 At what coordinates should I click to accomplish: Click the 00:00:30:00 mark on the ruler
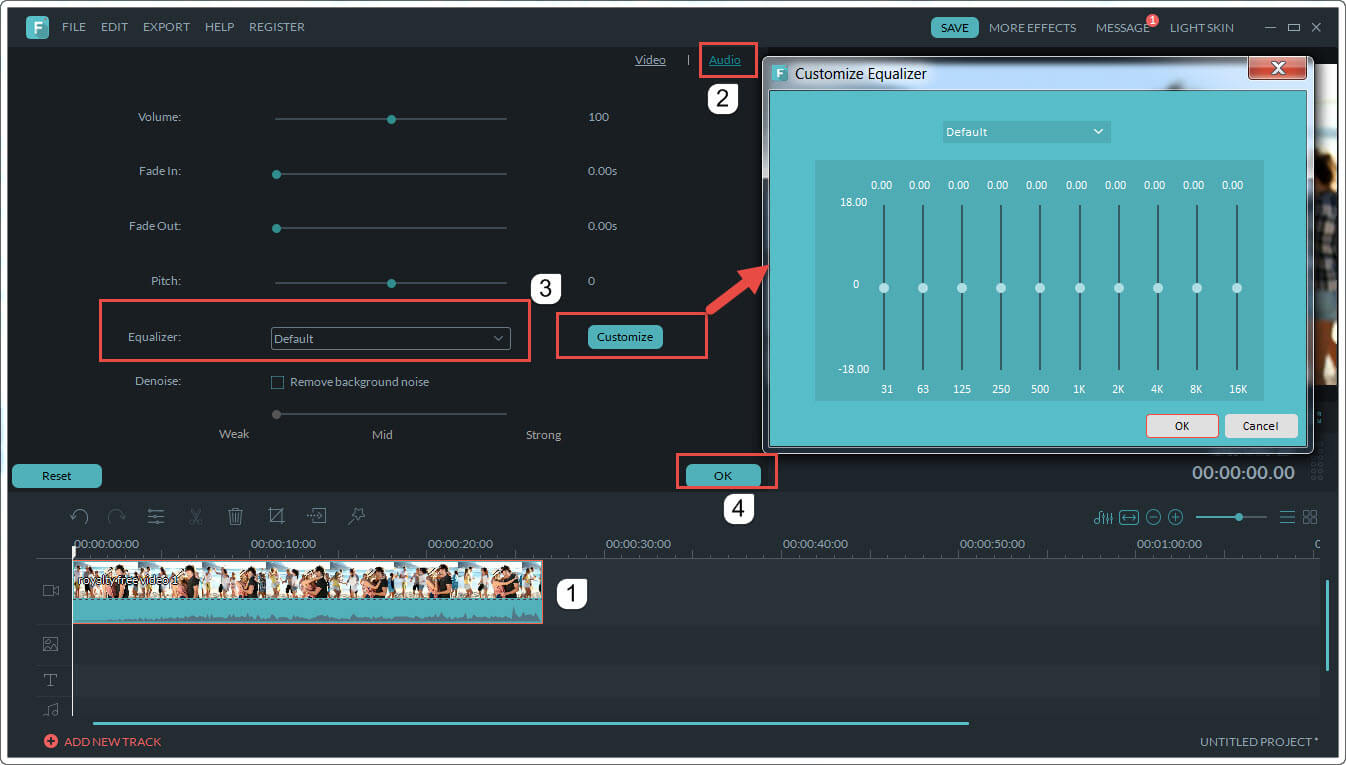(638, 544)
